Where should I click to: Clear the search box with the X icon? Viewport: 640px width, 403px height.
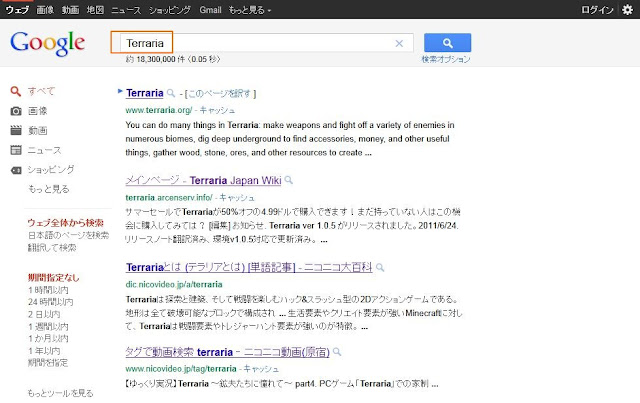(399, 43)
